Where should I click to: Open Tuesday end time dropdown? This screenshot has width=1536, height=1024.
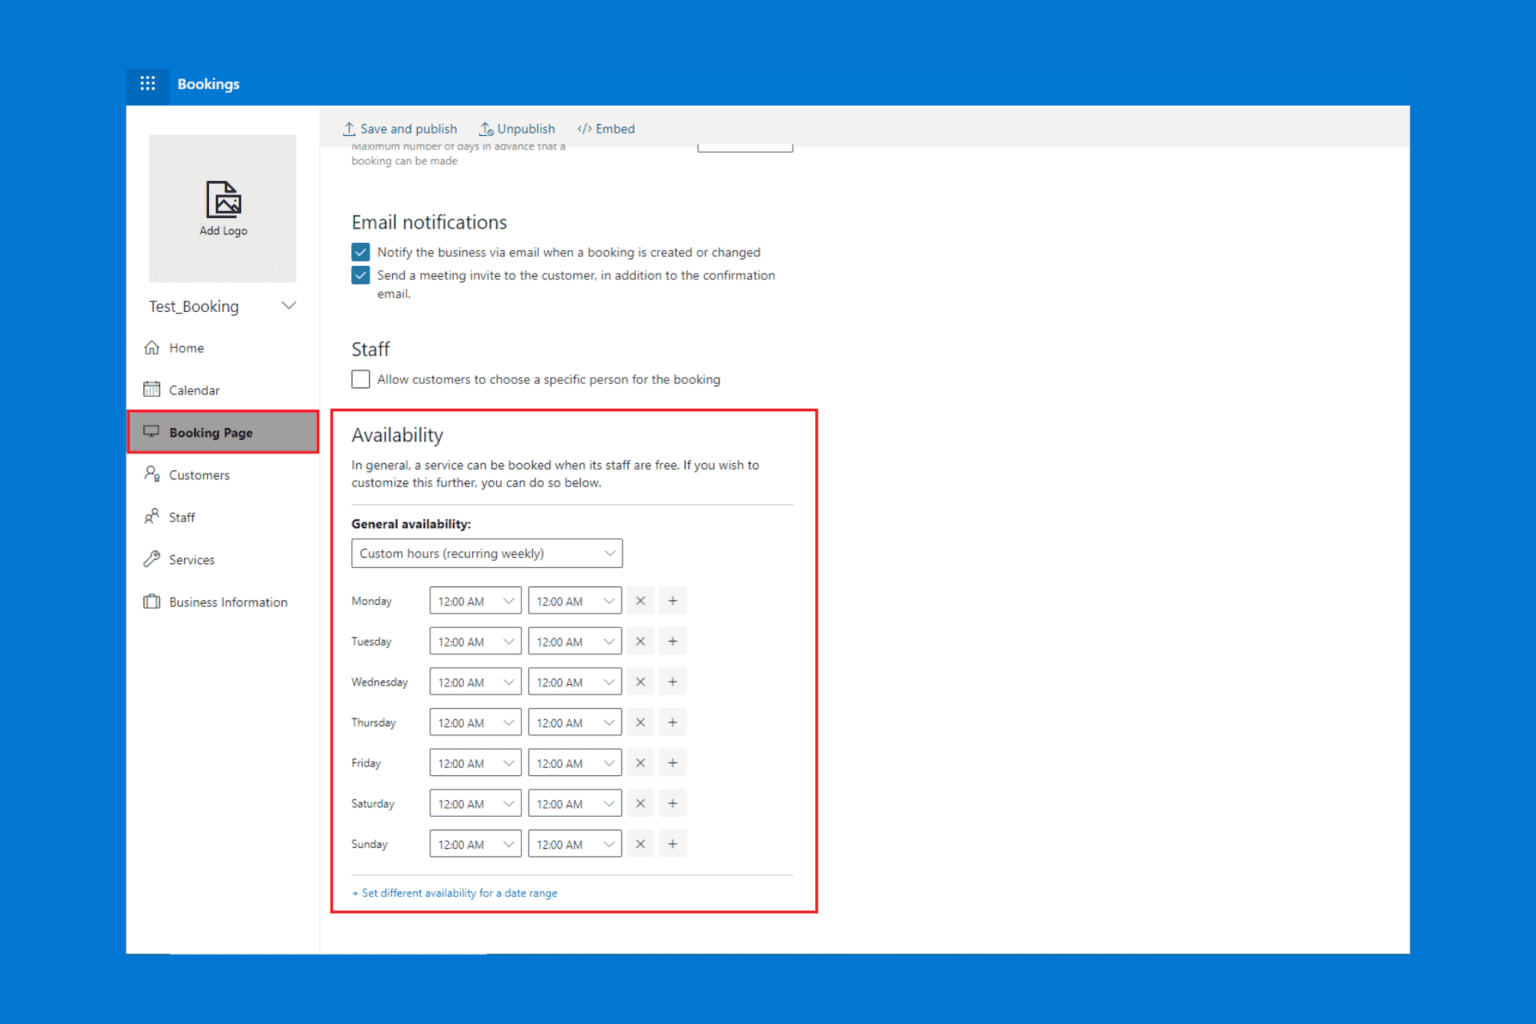(x=575, y=642)
